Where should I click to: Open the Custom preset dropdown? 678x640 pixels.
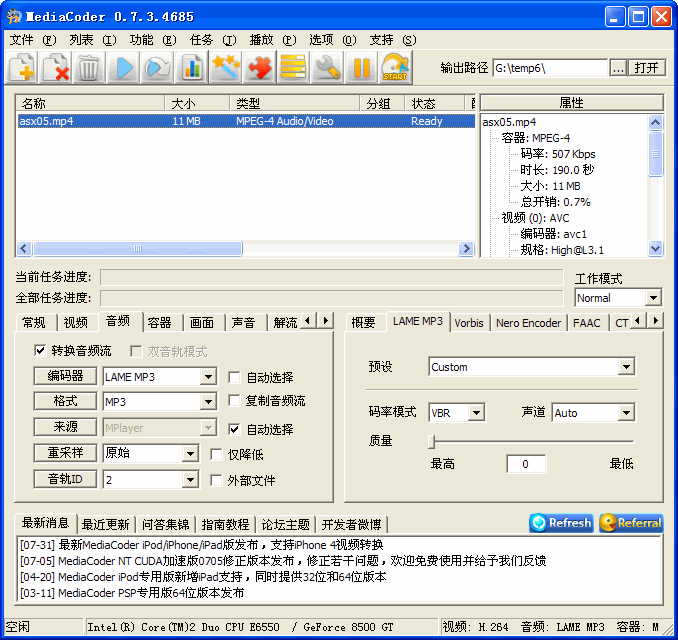tap(626, 367)
